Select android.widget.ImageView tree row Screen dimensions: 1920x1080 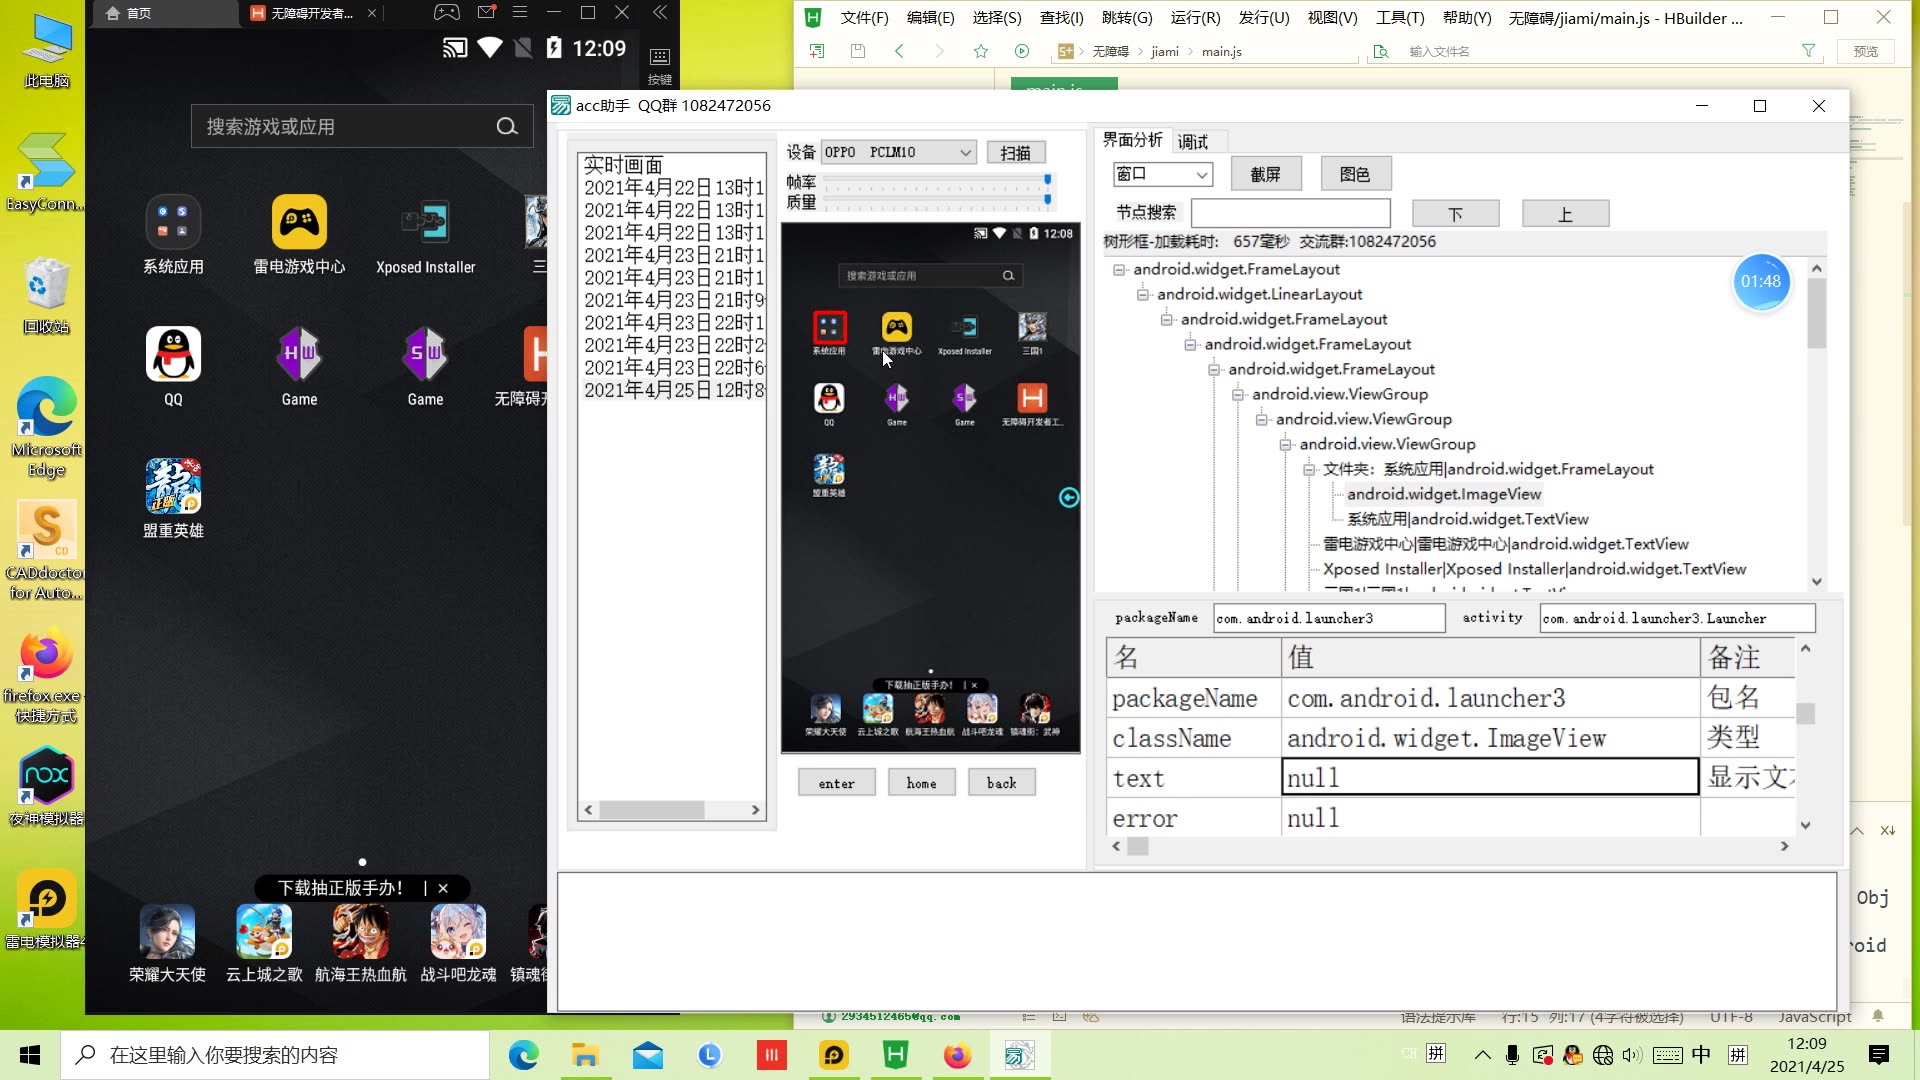[x=1444, y=494]
